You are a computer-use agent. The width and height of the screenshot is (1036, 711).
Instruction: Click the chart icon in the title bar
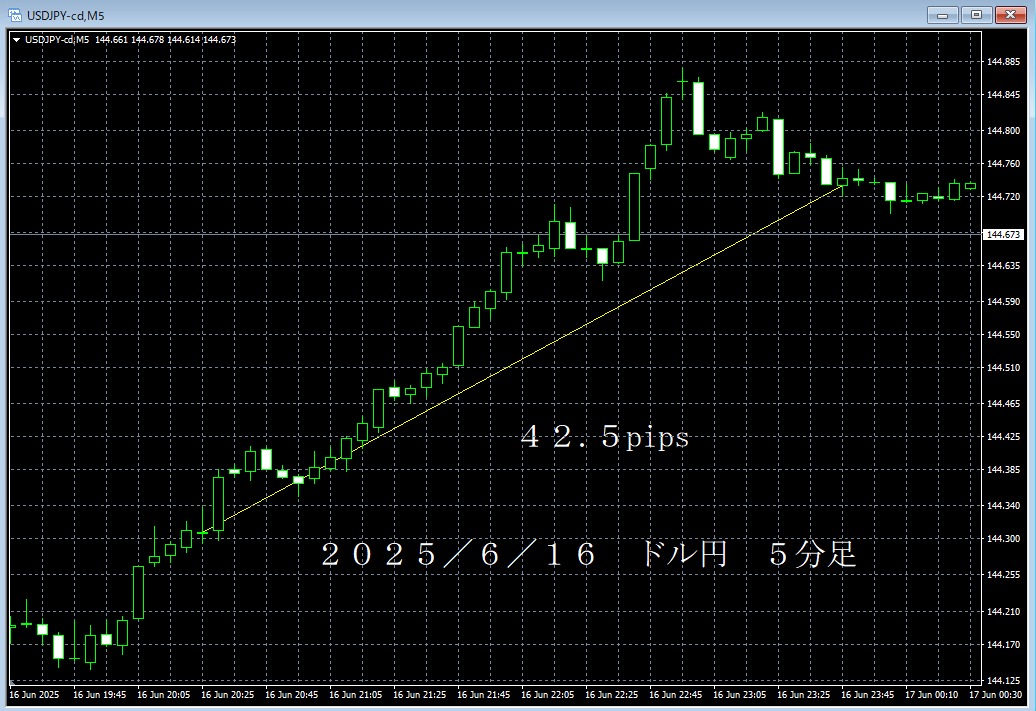[x=14, y=15]
